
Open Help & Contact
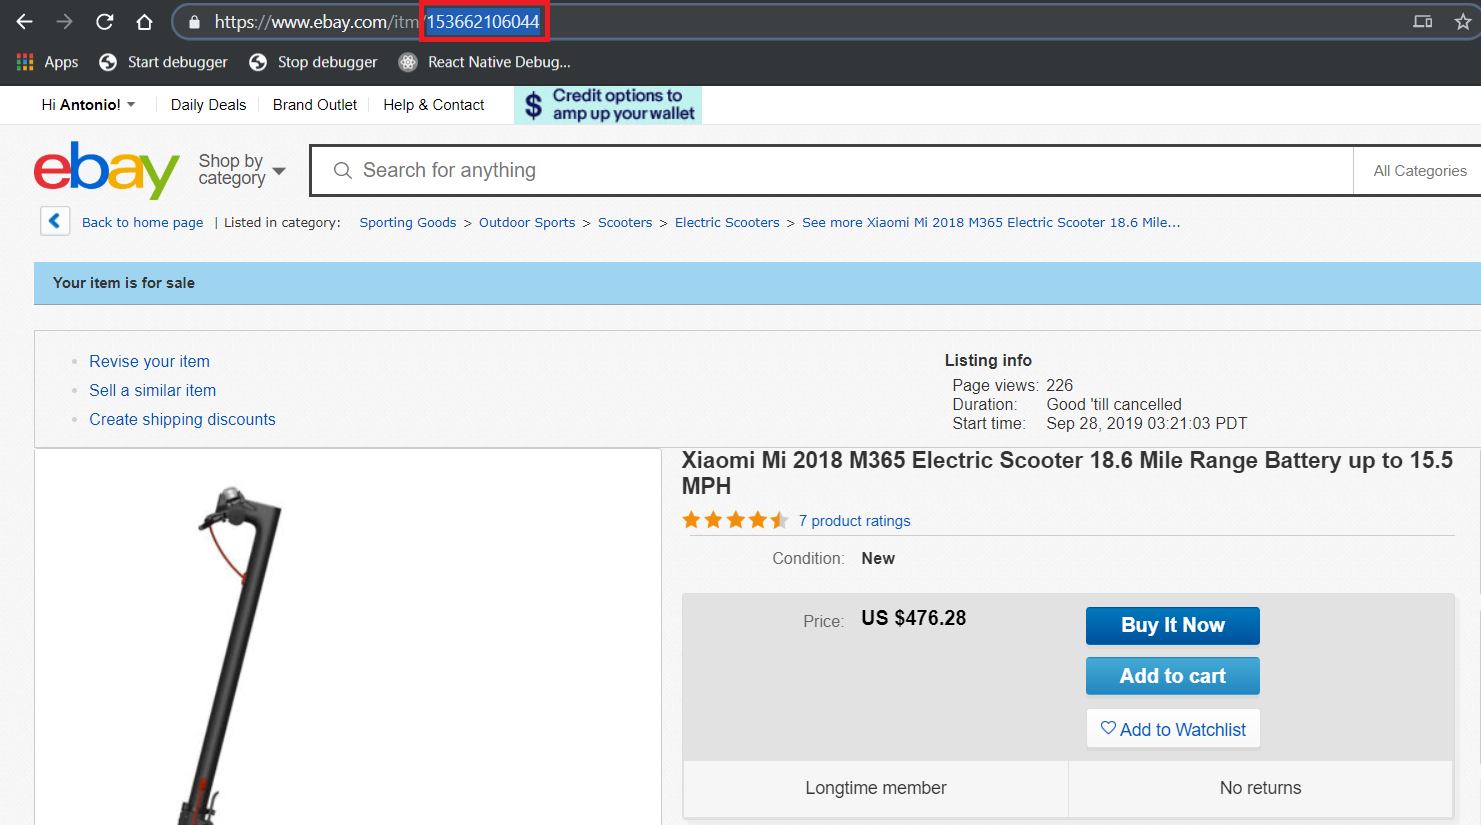coord(434,105)
